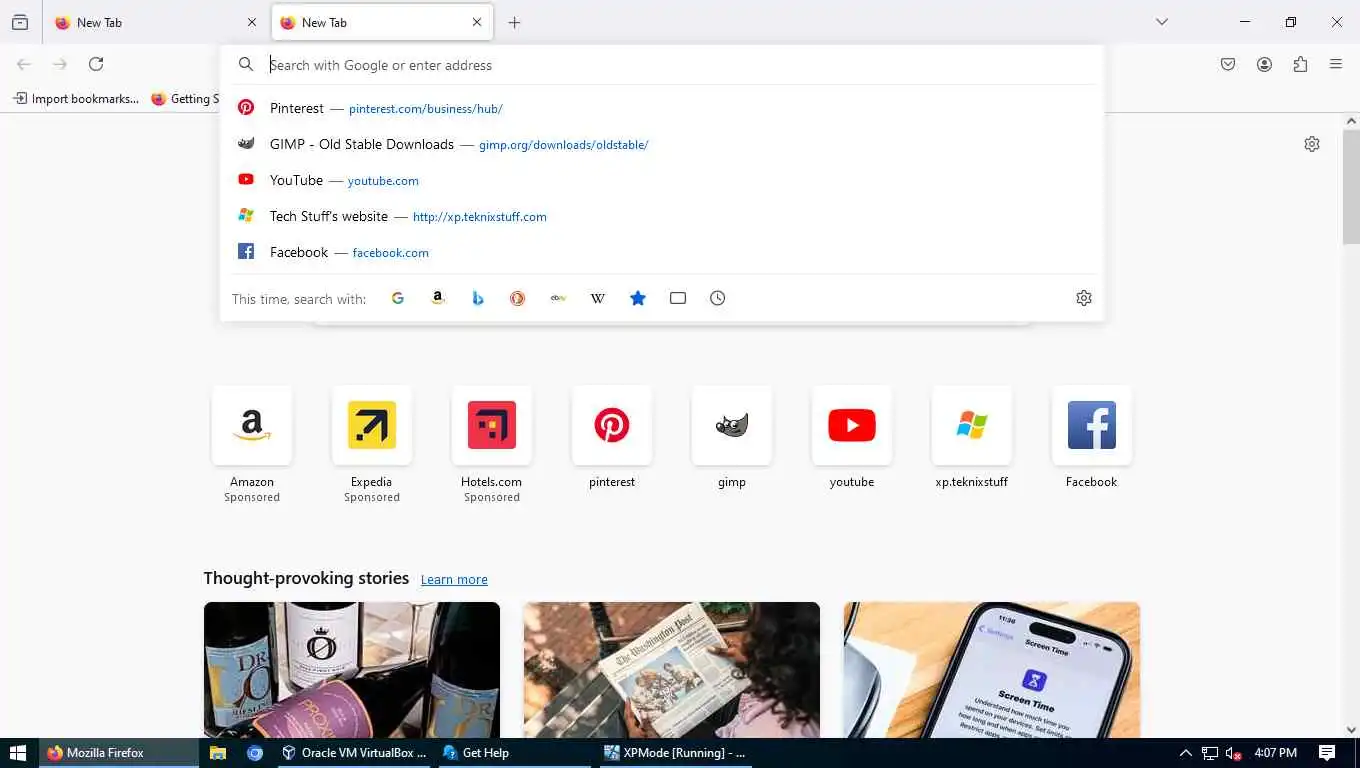Go back one page
The image size is (1360, 768).
[24, 64]
